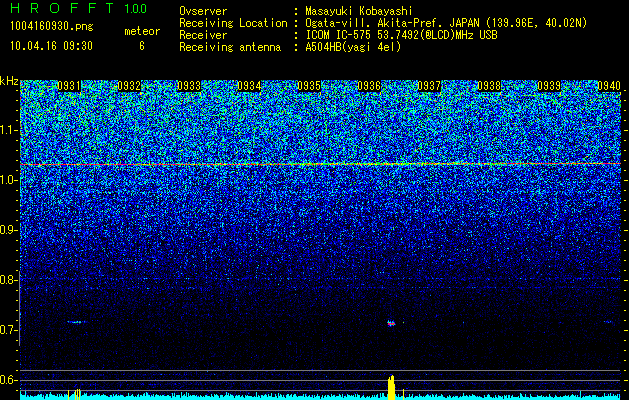Image resolution: width=629 pixels, height=400 pixels.
Task: Click the HROFFT 1.0.0 title text
Action: 79,8
